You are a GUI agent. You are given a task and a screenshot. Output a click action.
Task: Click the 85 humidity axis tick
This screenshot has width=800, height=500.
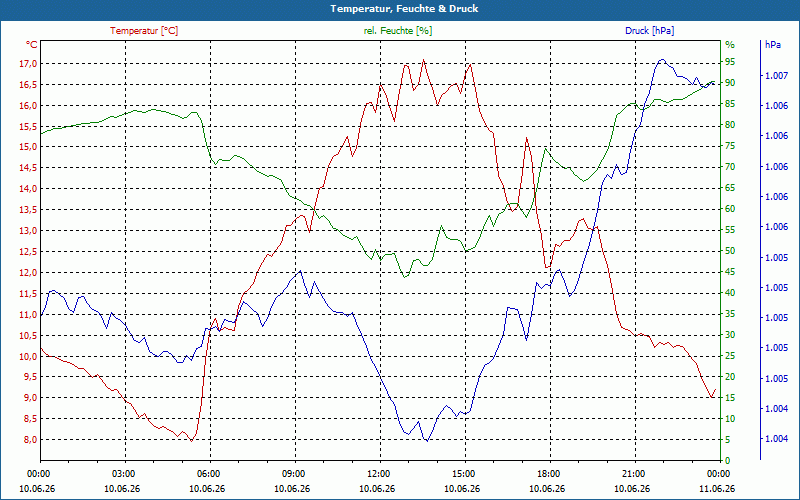[x=730, y=104]
